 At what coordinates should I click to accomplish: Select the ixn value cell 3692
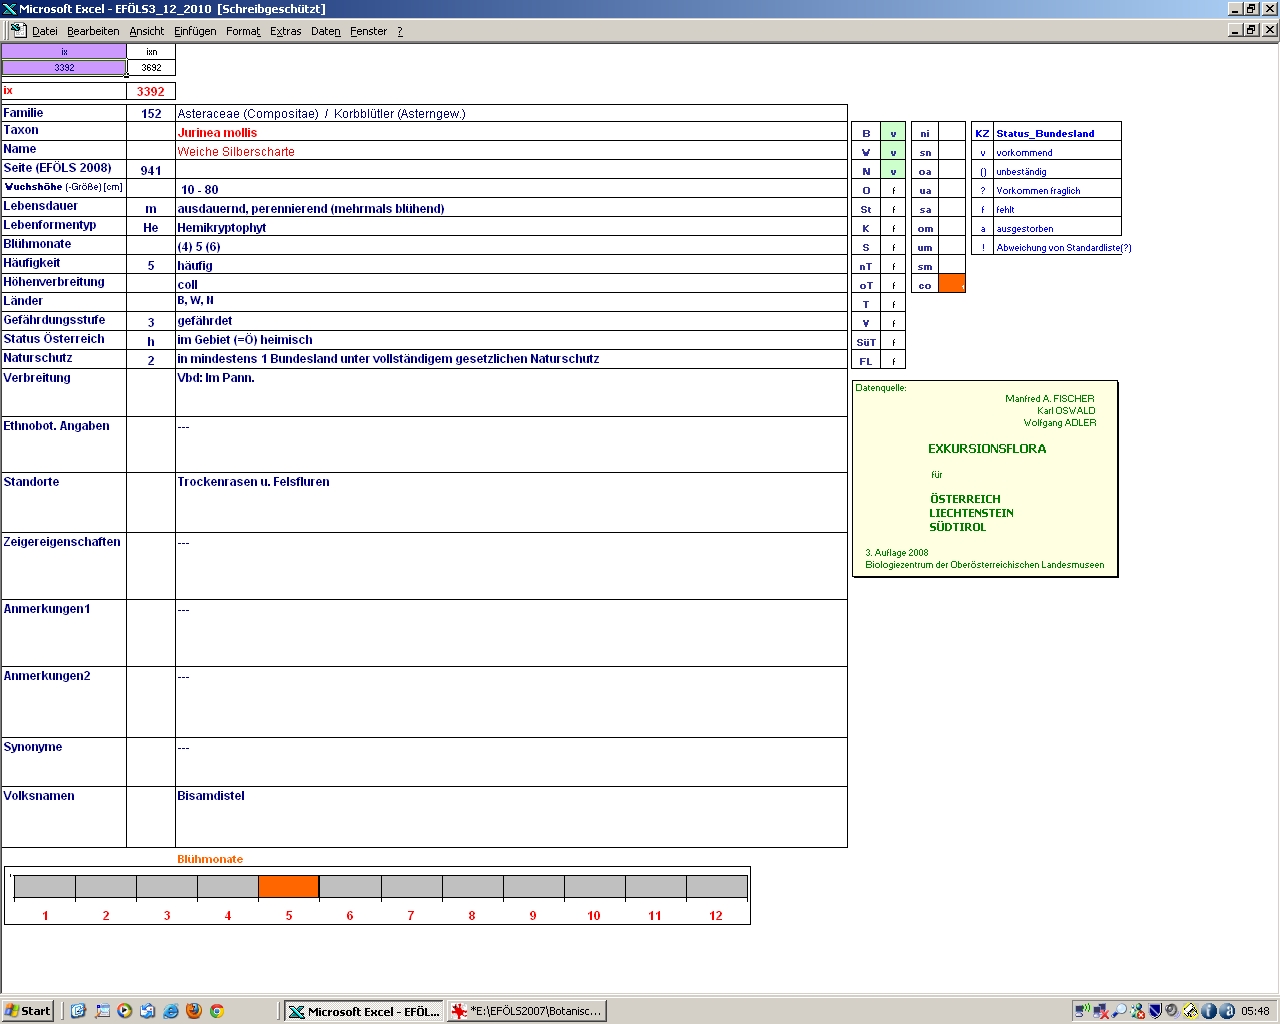[151, 68]
